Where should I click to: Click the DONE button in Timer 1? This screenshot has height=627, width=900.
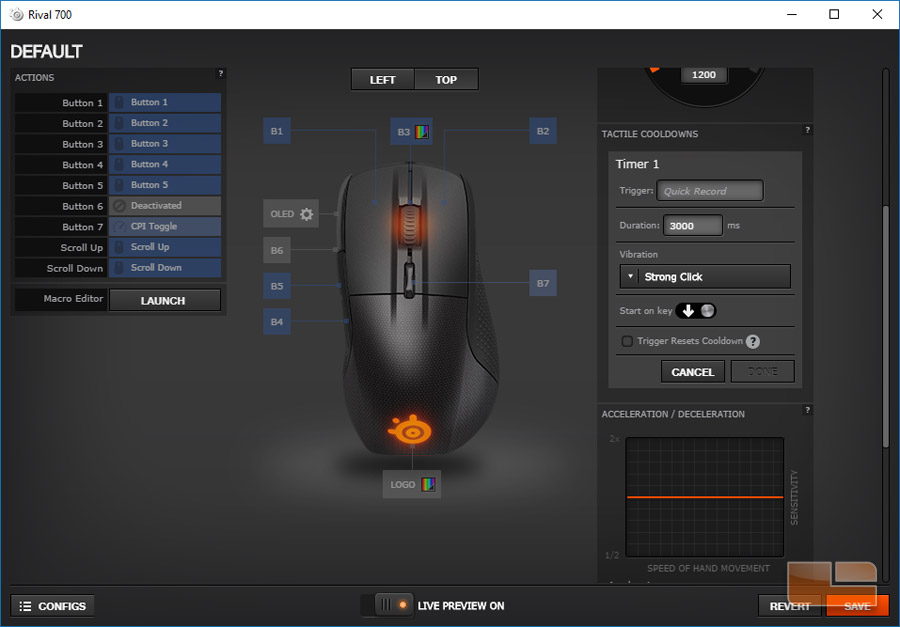pos(763,372)
